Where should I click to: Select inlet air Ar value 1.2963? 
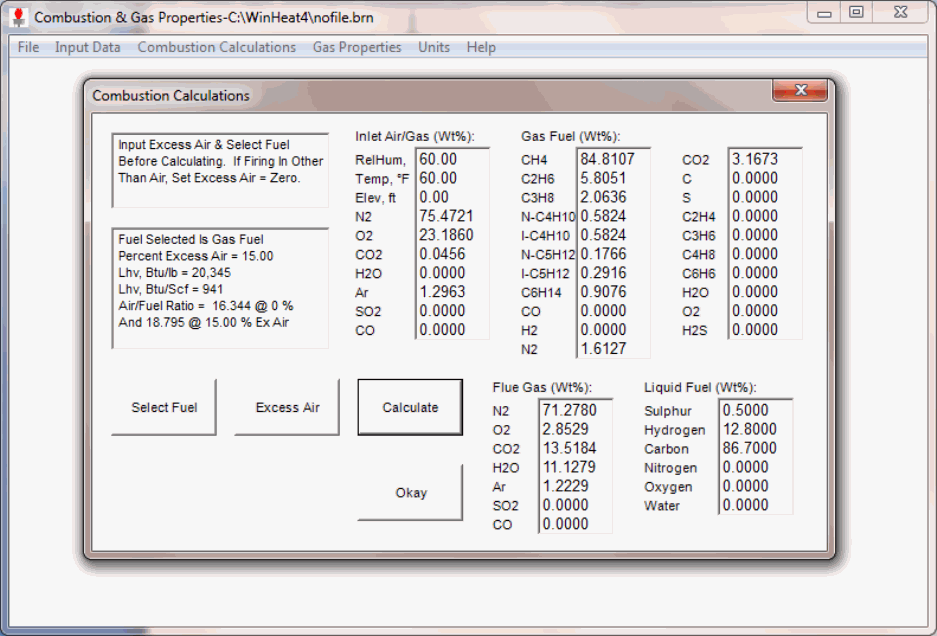(x=452, y=292)
